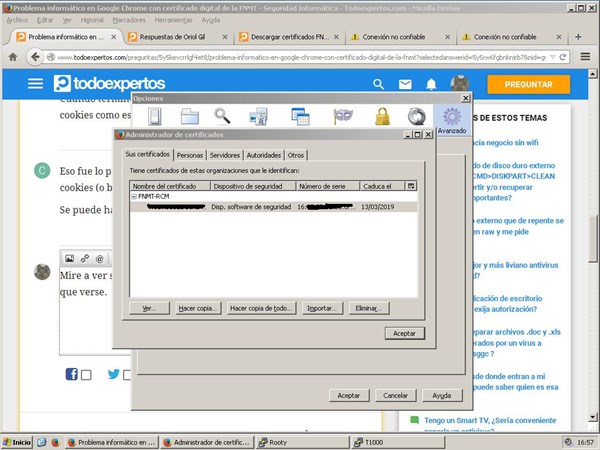This screenshot has width=600, height=450.
Task: Select the padlock Security icon in Opciones
Action: (x=381, y=117)
